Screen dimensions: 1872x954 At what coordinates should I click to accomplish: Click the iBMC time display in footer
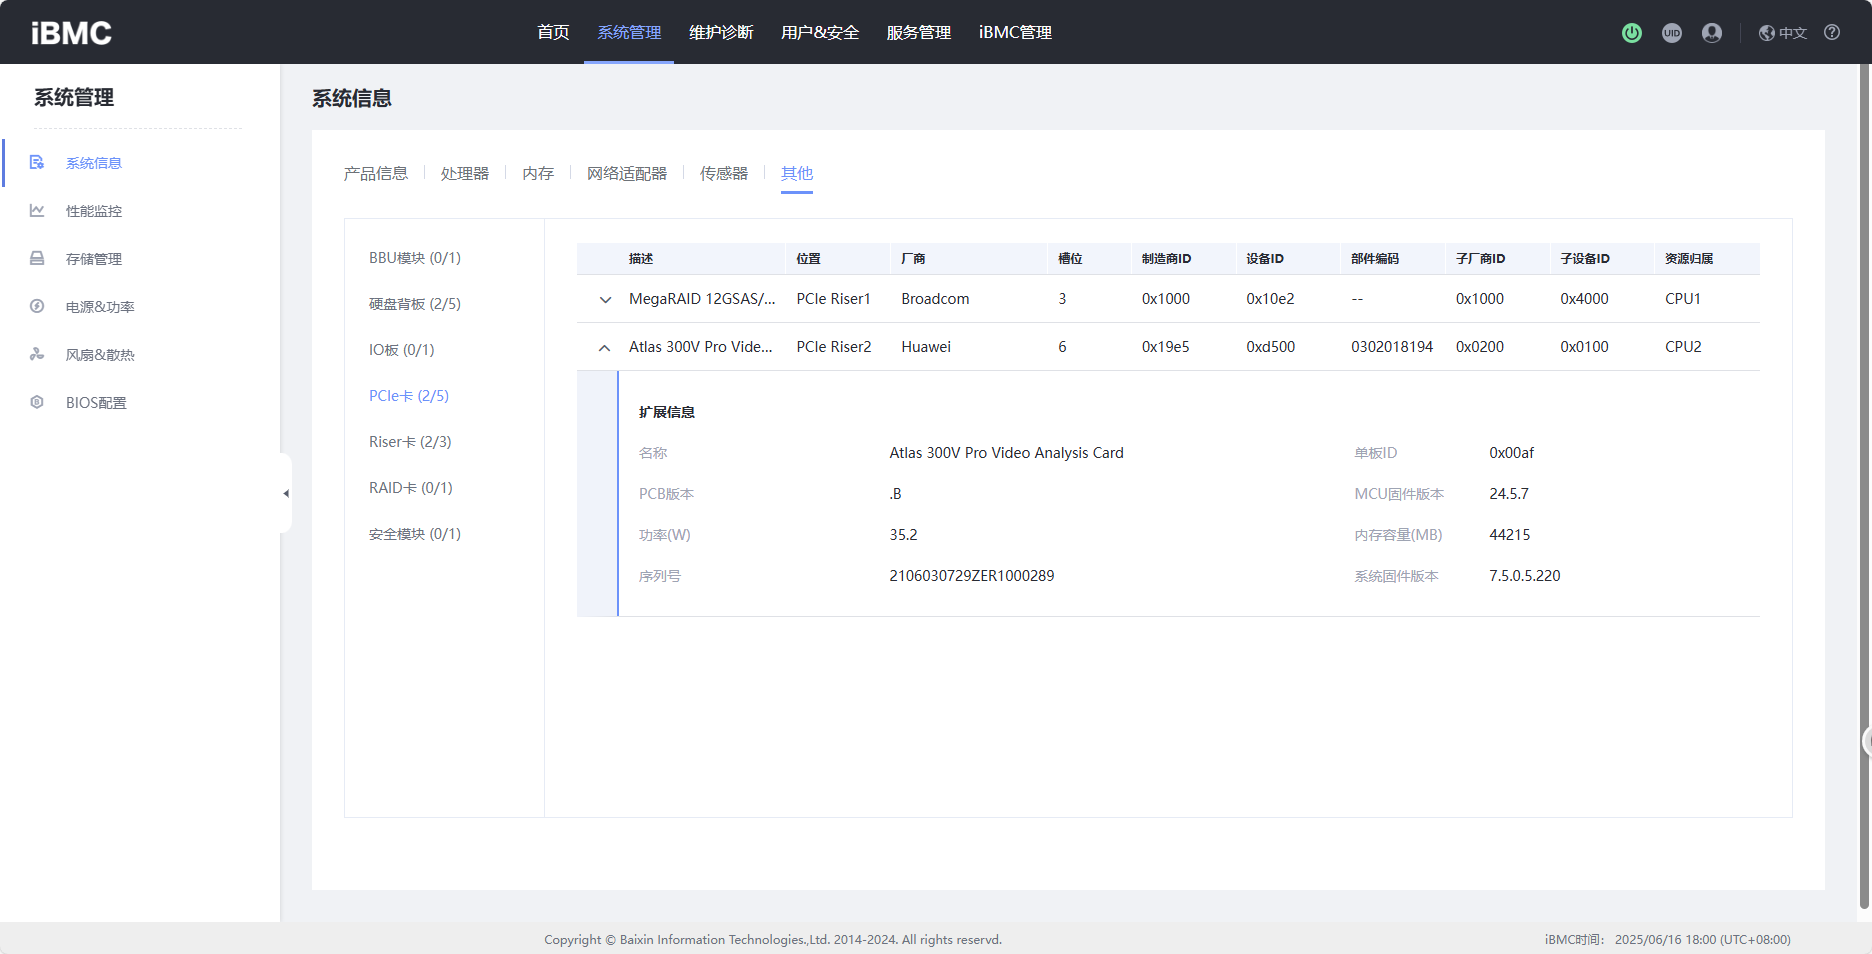(1667, 940)
